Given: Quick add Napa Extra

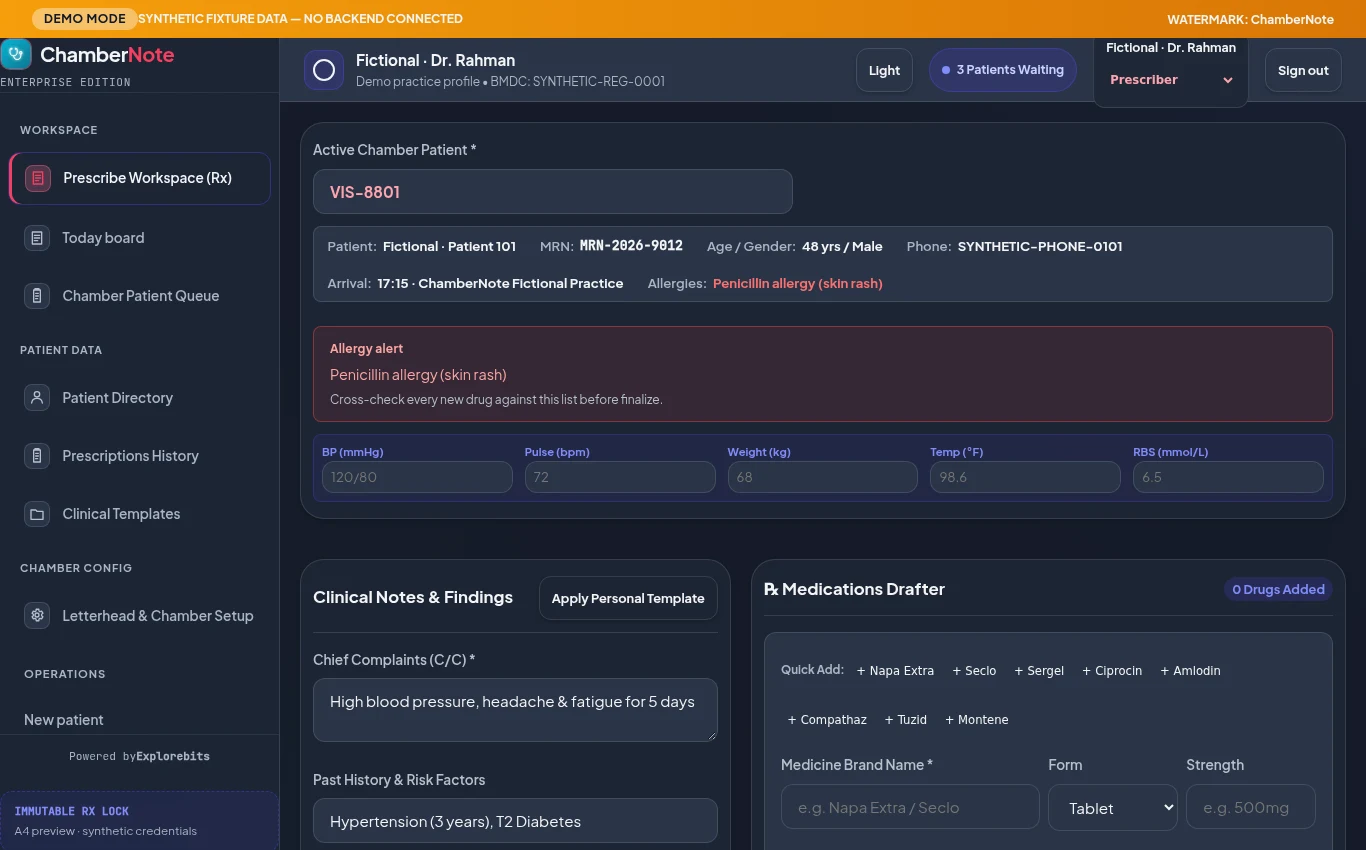Looking at the screenshot, I should (x=895, y=671).
